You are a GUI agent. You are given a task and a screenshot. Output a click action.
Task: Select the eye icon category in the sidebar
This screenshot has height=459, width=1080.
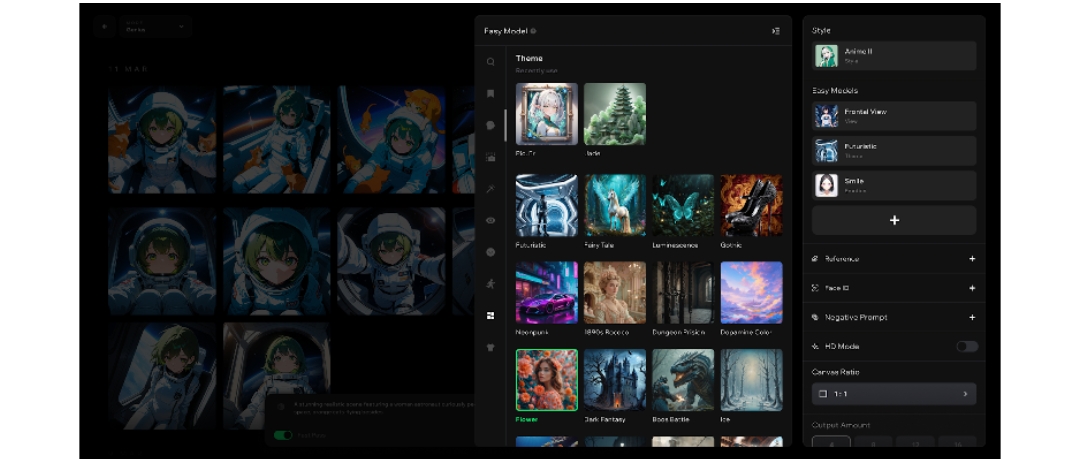(490, 220)
